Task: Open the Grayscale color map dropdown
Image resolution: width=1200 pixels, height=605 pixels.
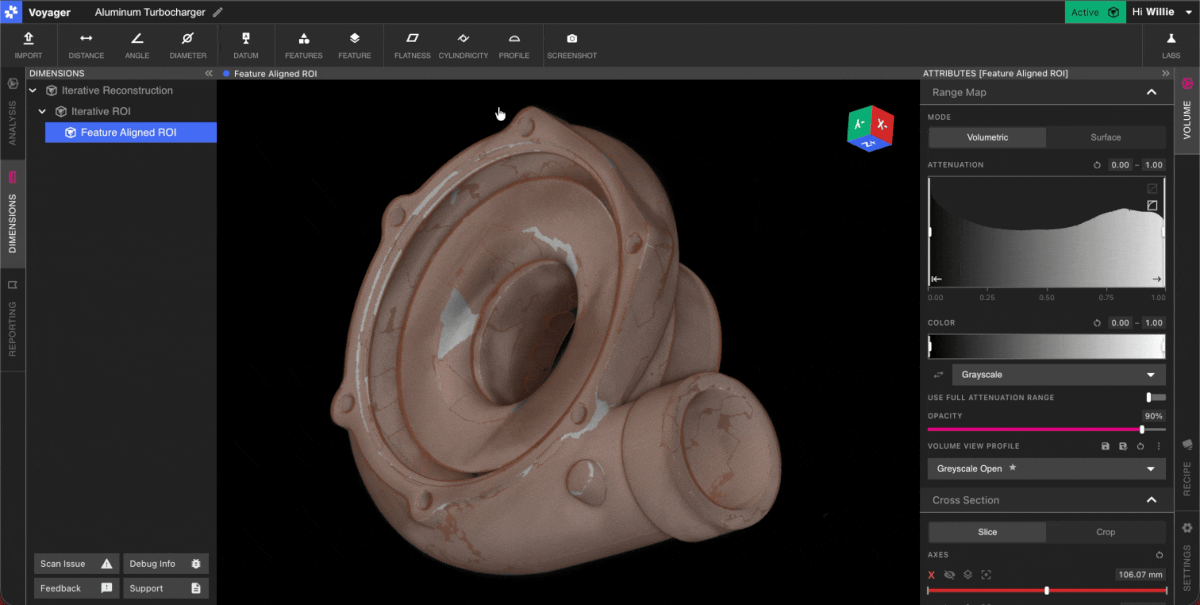Action: [x=1057, y=375]
